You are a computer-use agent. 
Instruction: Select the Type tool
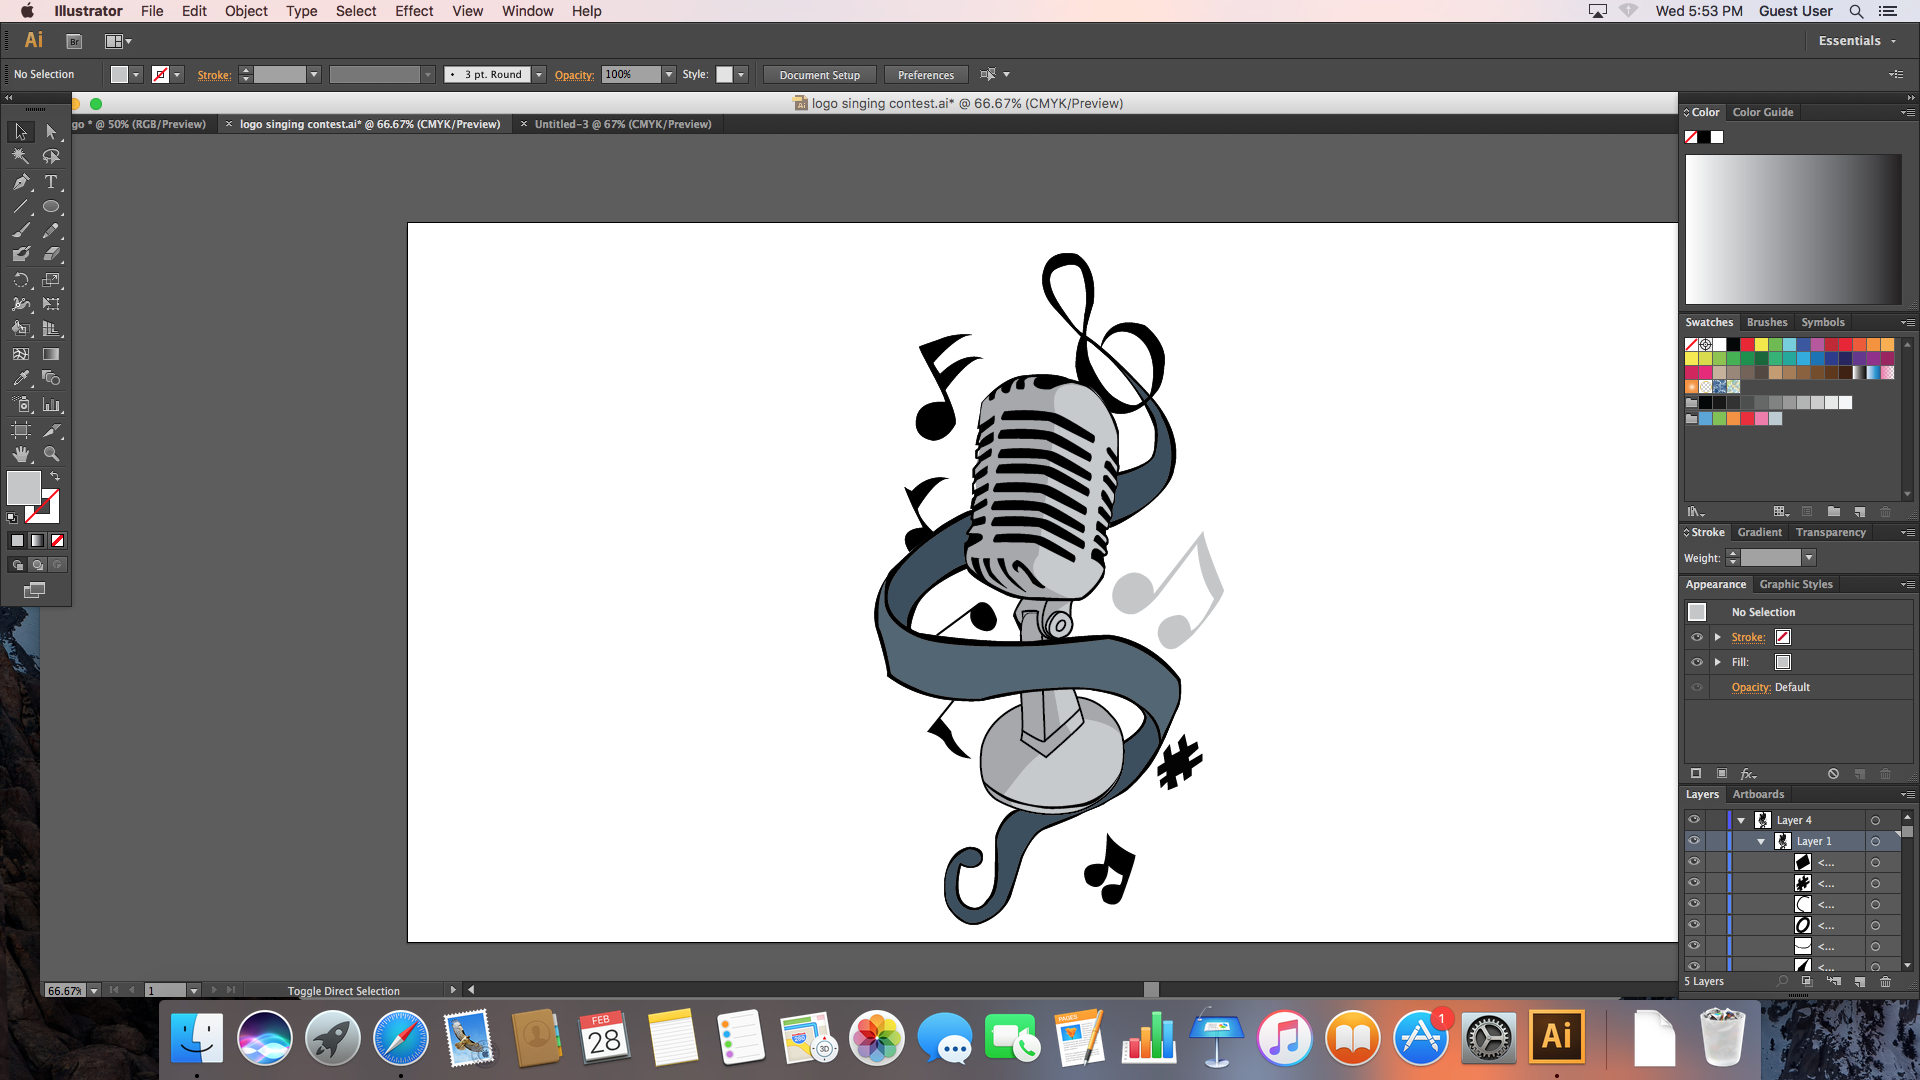pos(51,182)
